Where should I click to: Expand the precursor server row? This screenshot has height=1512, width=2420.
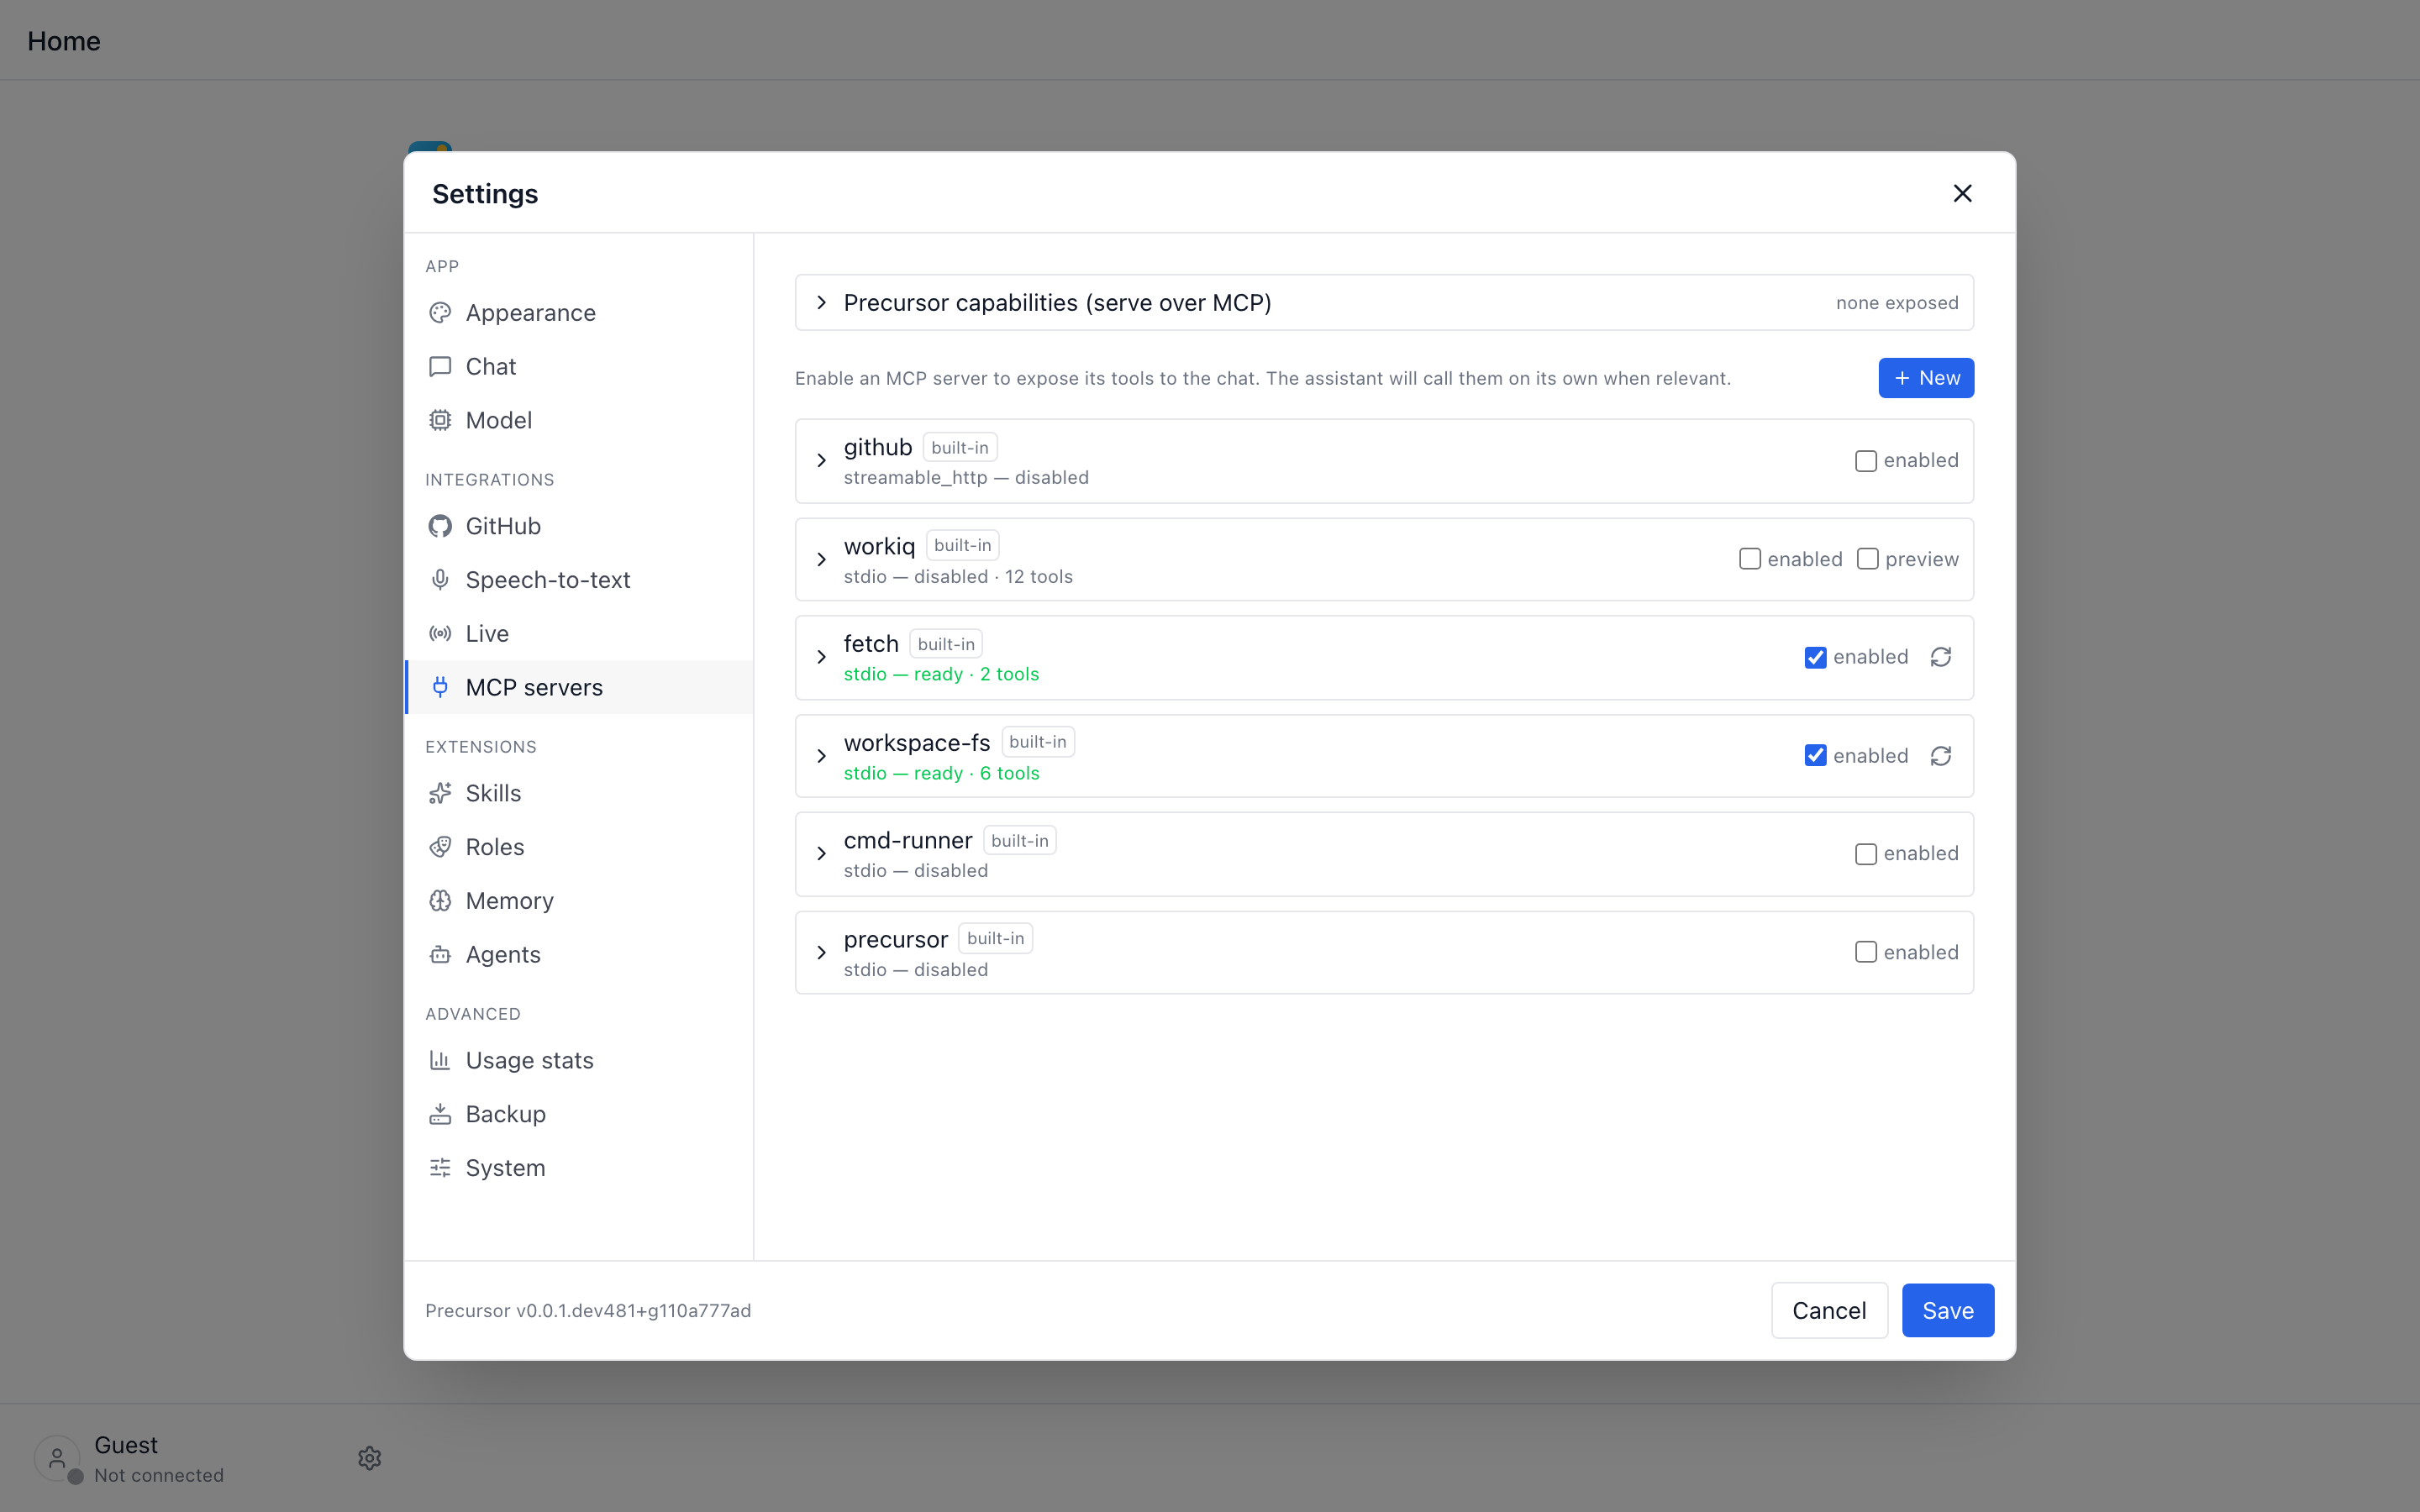tap(821, 952)
